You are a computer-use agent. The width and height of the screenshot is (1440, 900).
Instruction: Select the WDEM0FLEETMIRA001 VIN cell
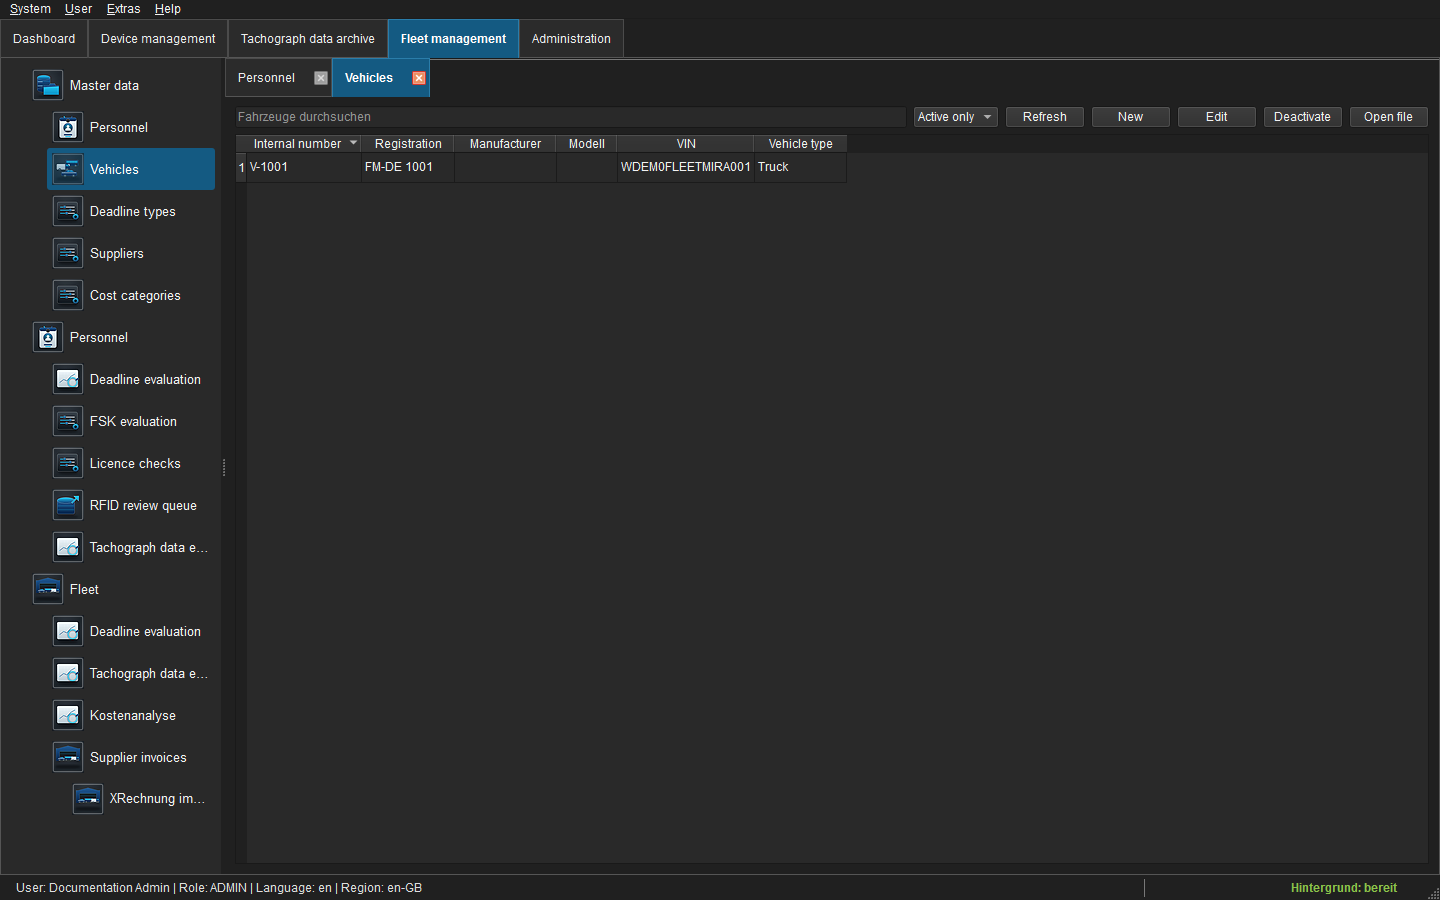[685, 167]
